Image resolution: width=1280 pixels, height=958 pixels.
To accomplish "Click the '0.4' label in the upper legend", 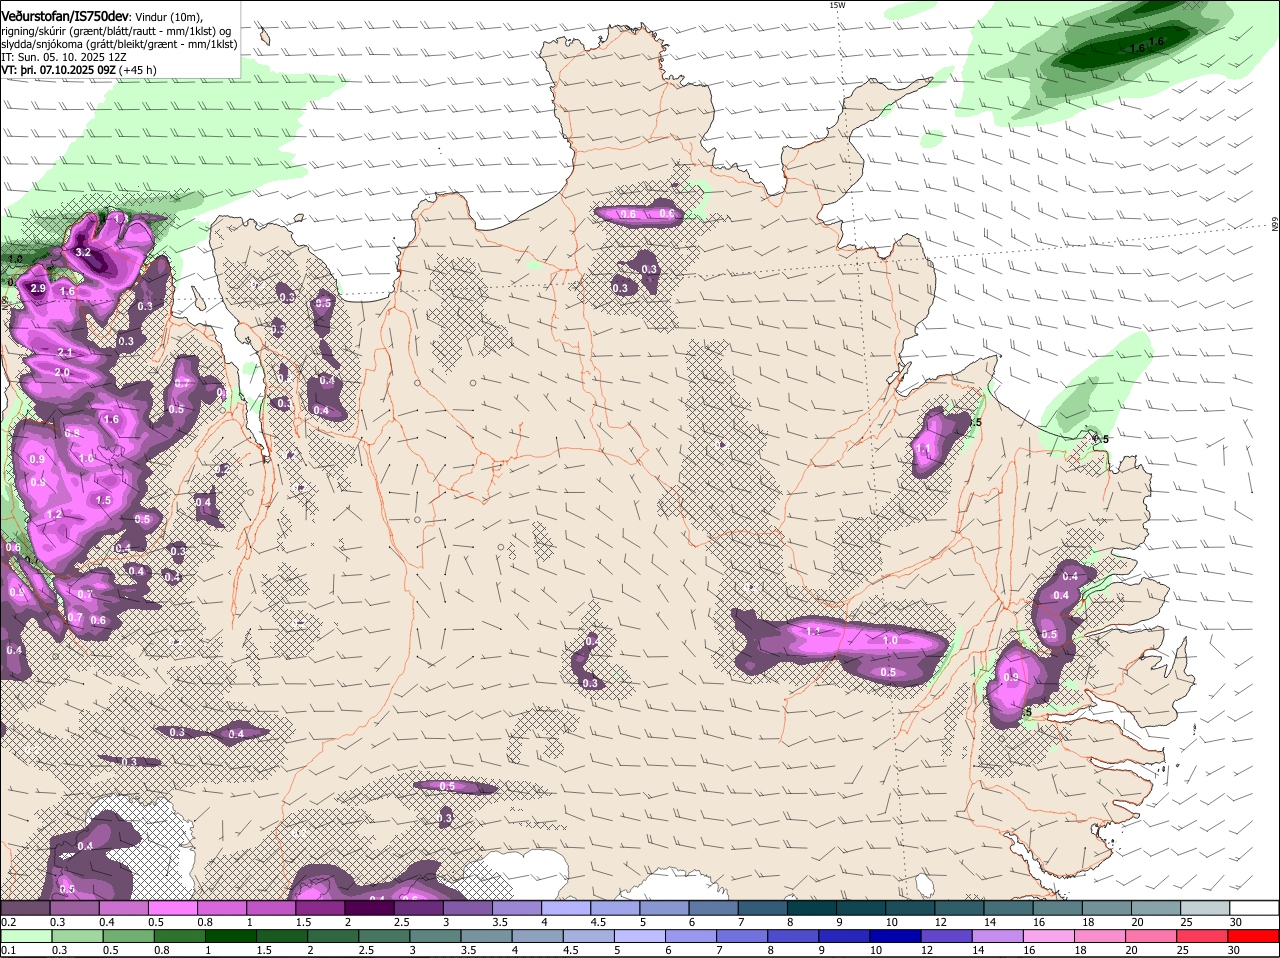I will tap(107, 922).
